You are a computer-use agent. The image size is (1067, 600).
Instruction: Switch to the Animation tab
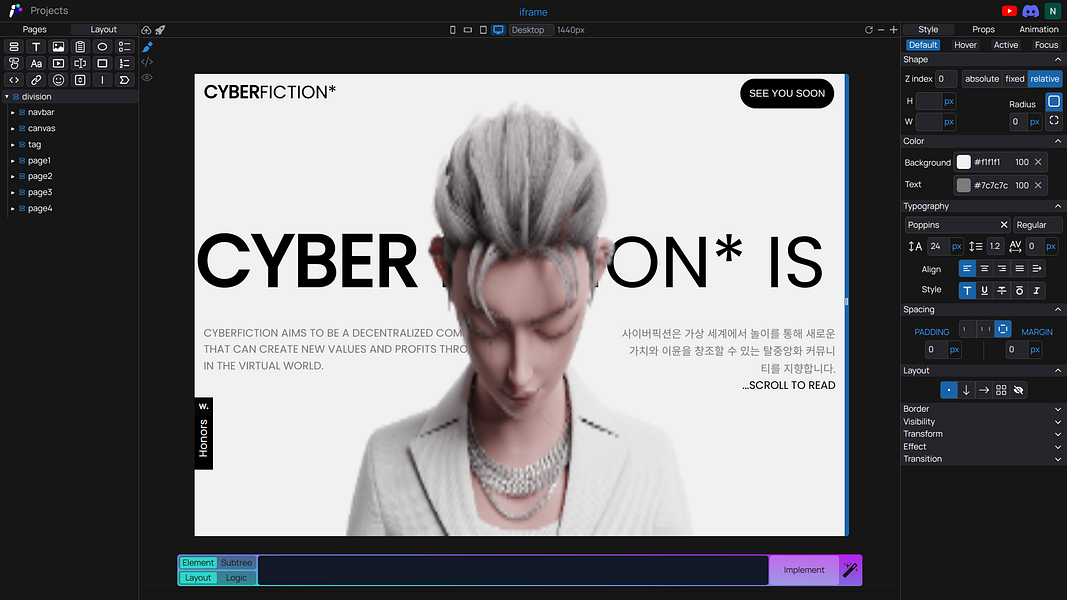click(x=1038, y=29)
